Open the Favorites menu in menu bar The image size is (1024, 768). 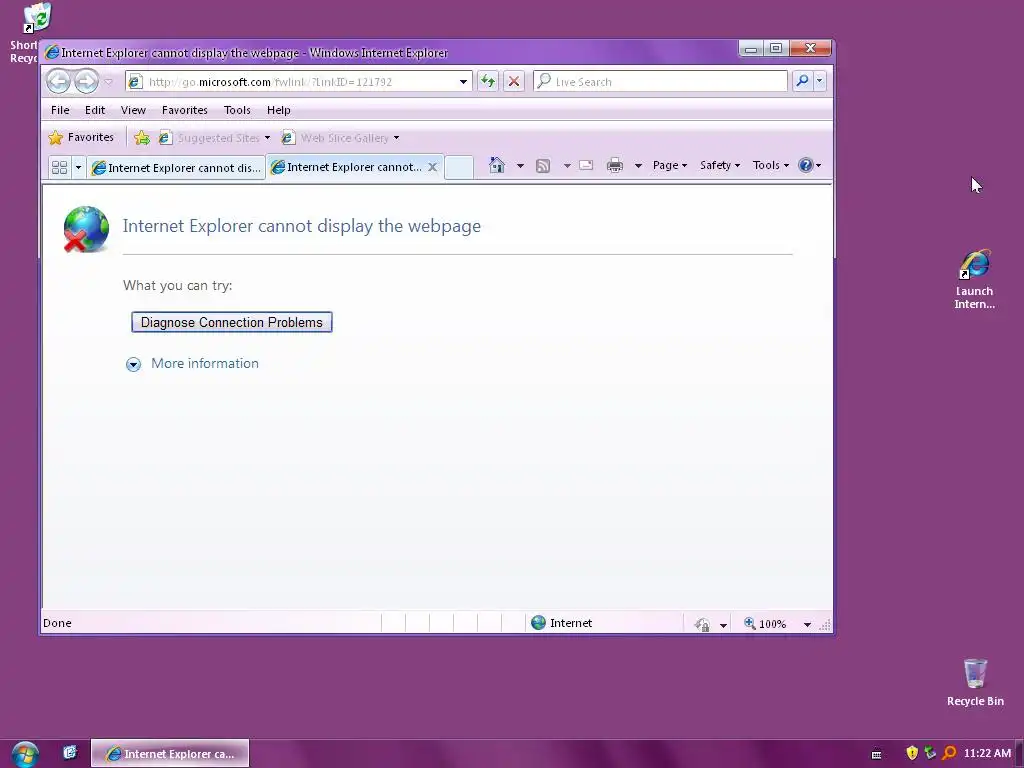coord(185,110)
